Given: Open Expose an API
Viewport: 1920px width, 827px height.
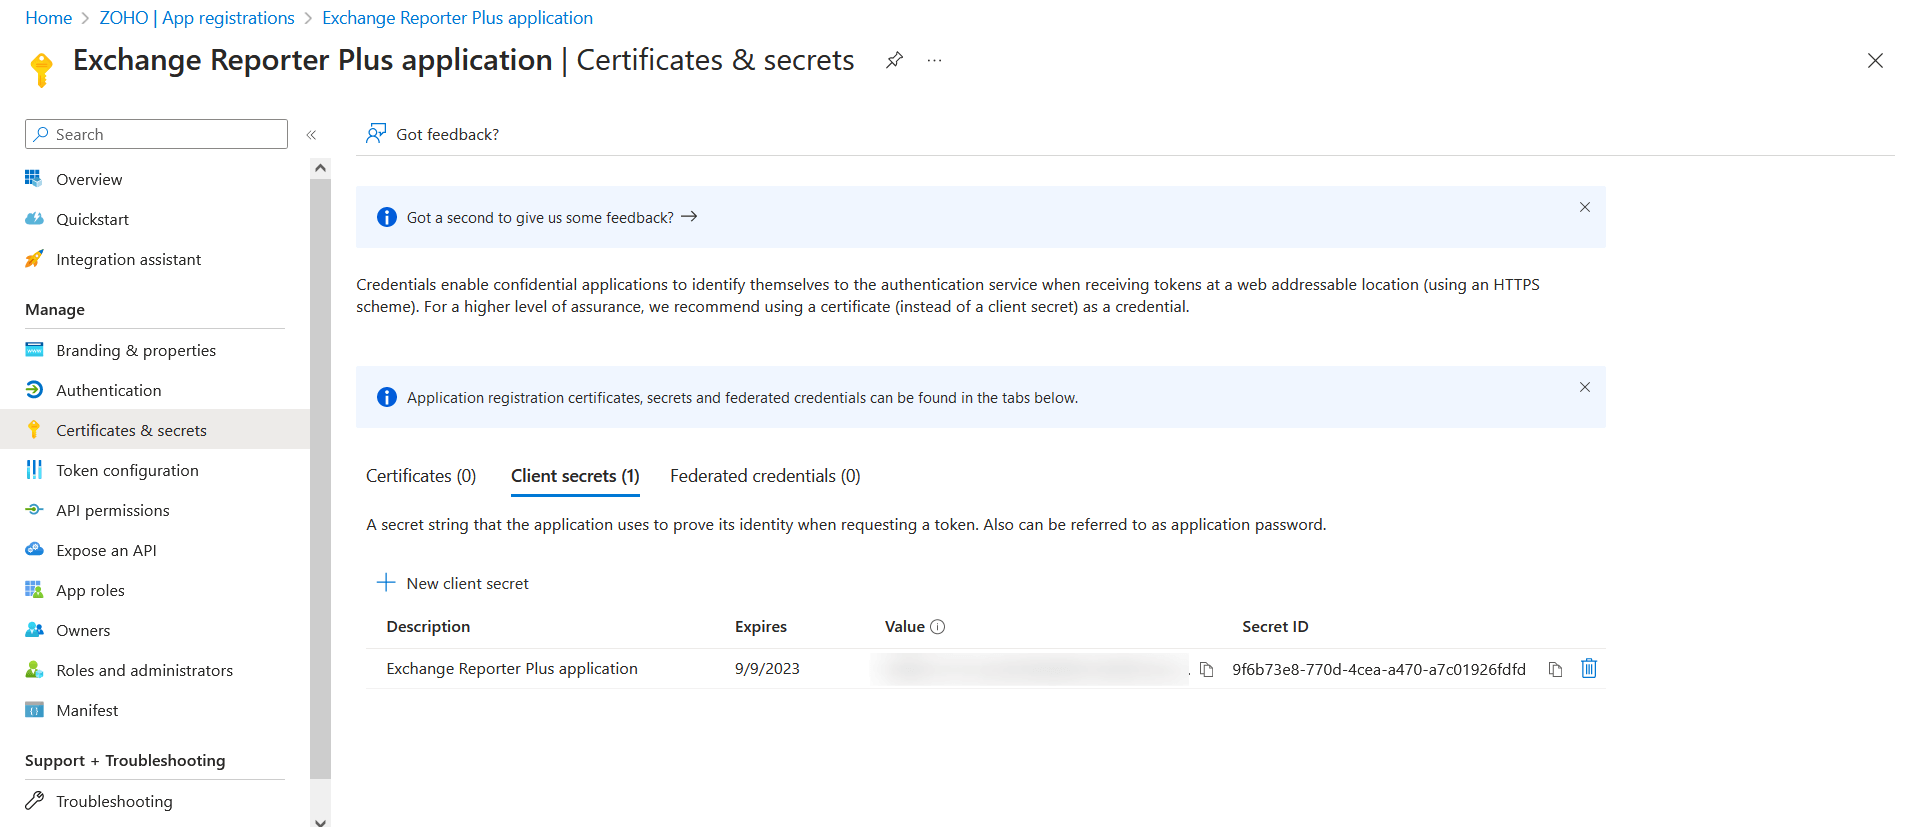Looking at the screenshot, I should 106,550.
